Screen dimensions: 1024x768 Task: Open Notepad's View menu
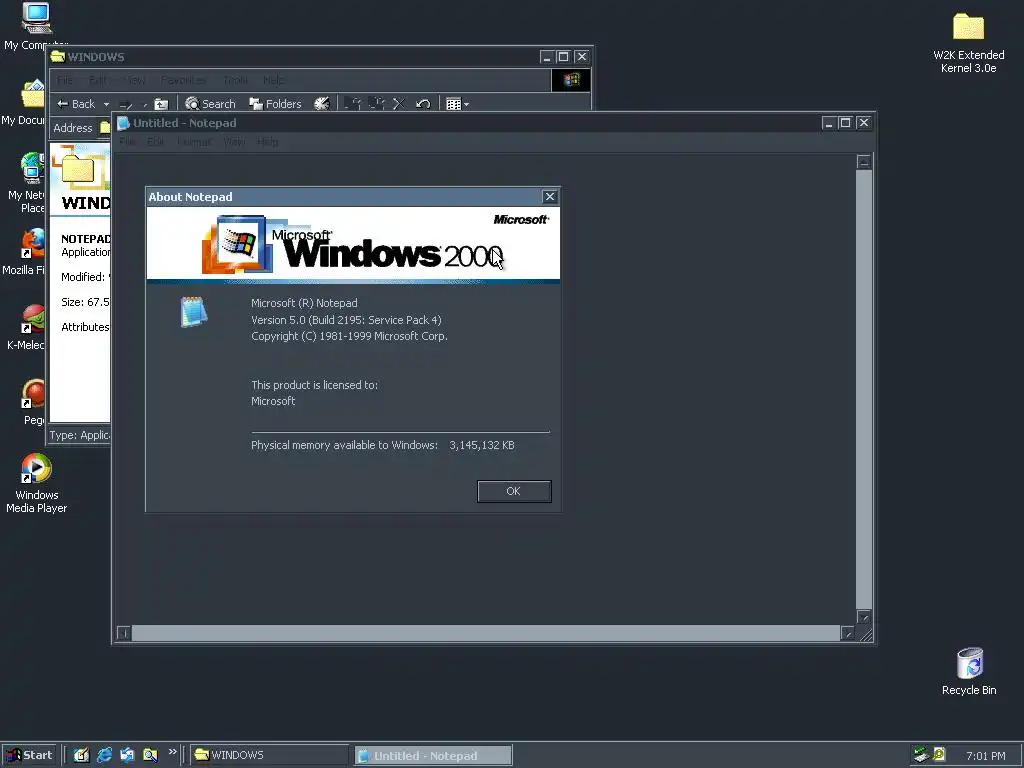click(x=234, y=142)
